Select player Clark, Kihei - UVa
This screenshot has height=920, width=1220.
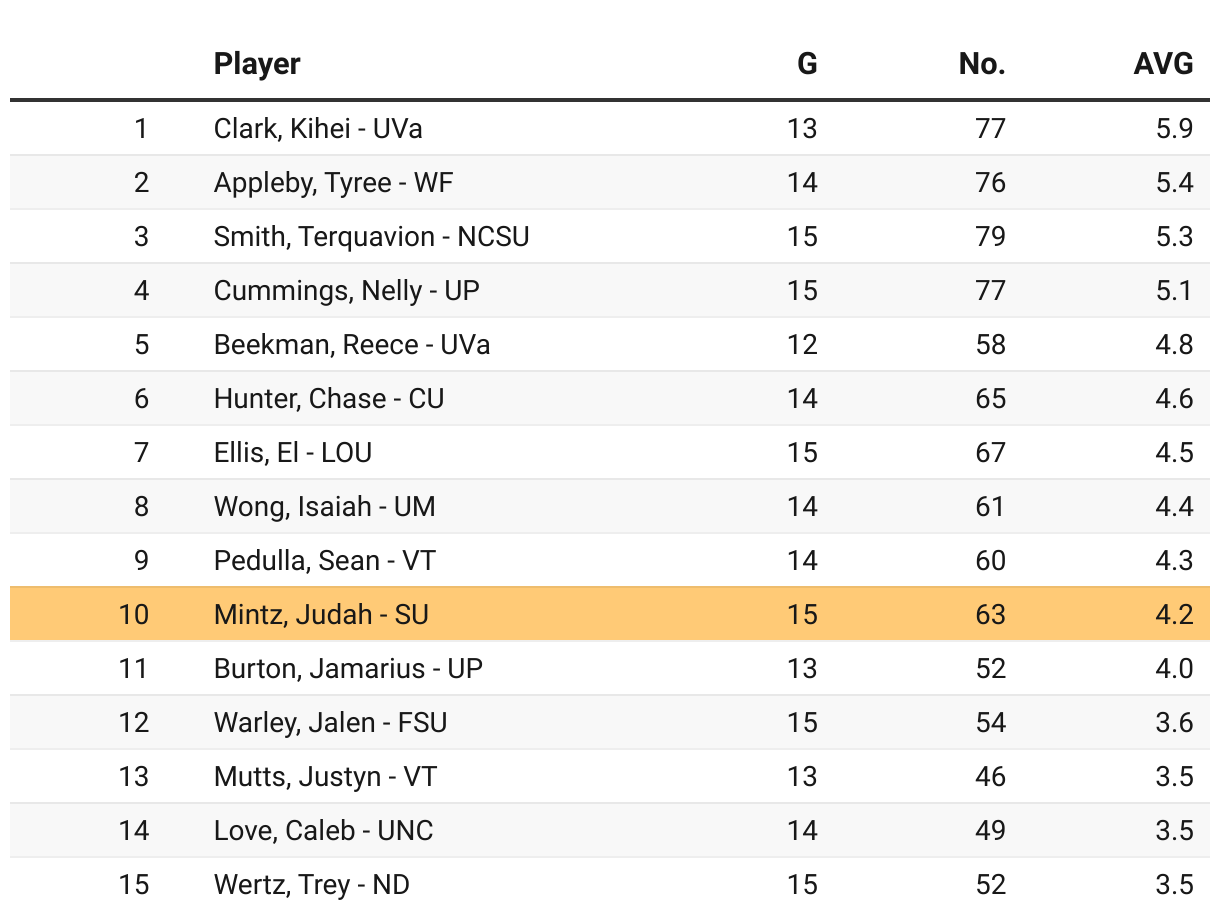click(x=318, y=129)
